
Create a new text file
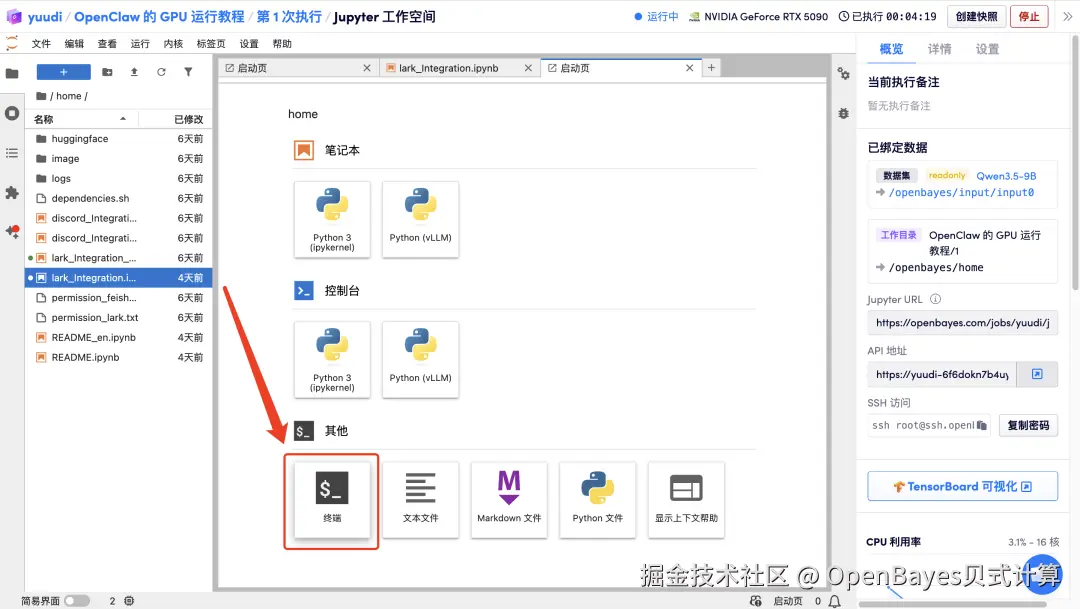pos(420,500)
